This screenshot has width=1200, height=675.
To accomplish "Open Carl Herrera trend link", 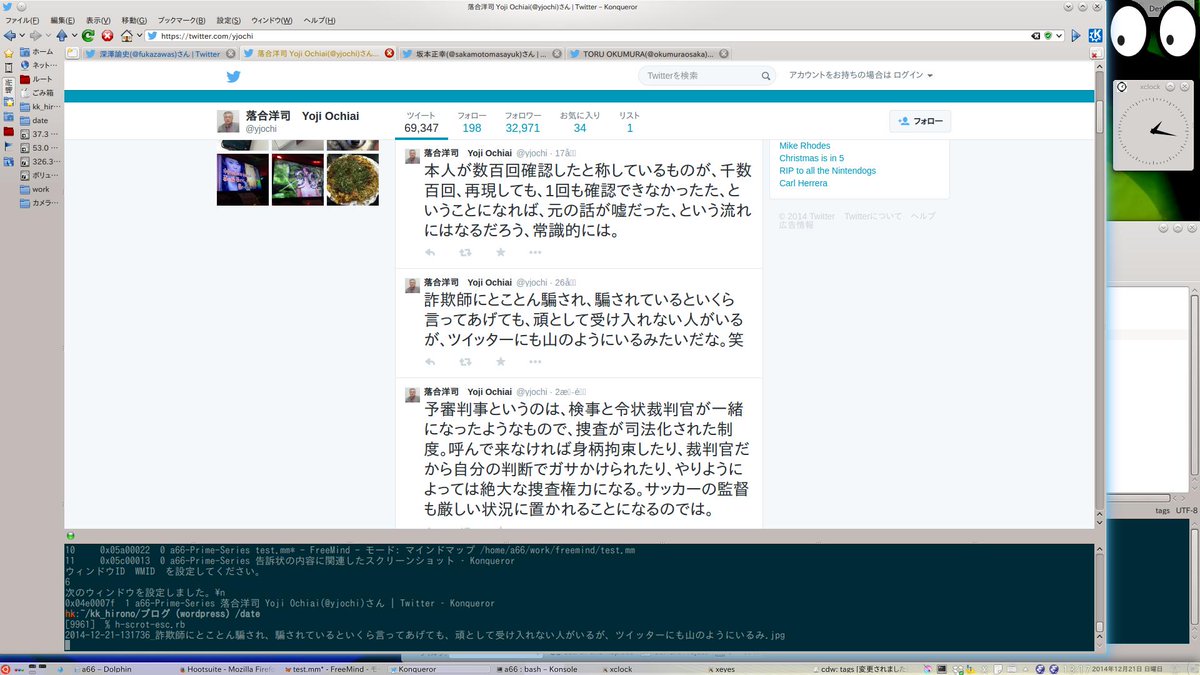I will pos(803,183).
